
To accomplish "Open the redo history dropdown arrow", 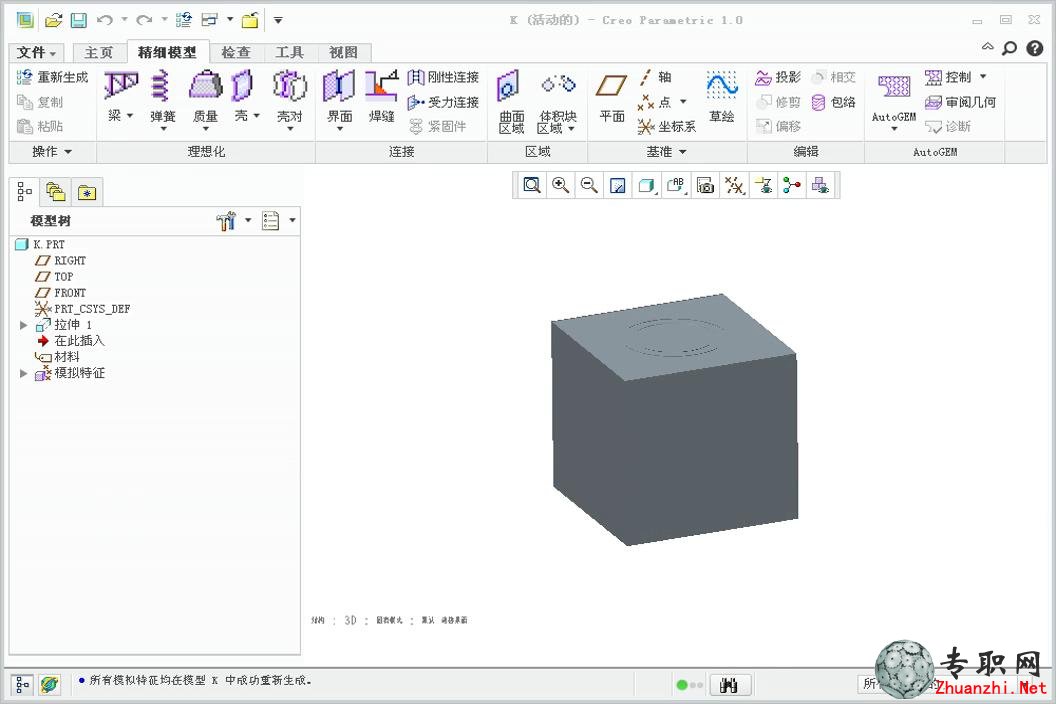I will (164, 20).
